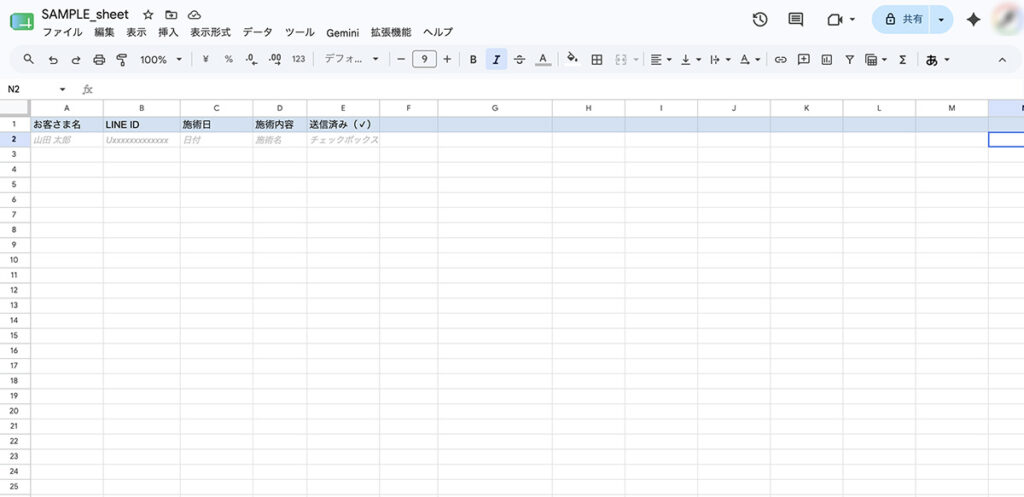Open the table views dropdown

876,59
